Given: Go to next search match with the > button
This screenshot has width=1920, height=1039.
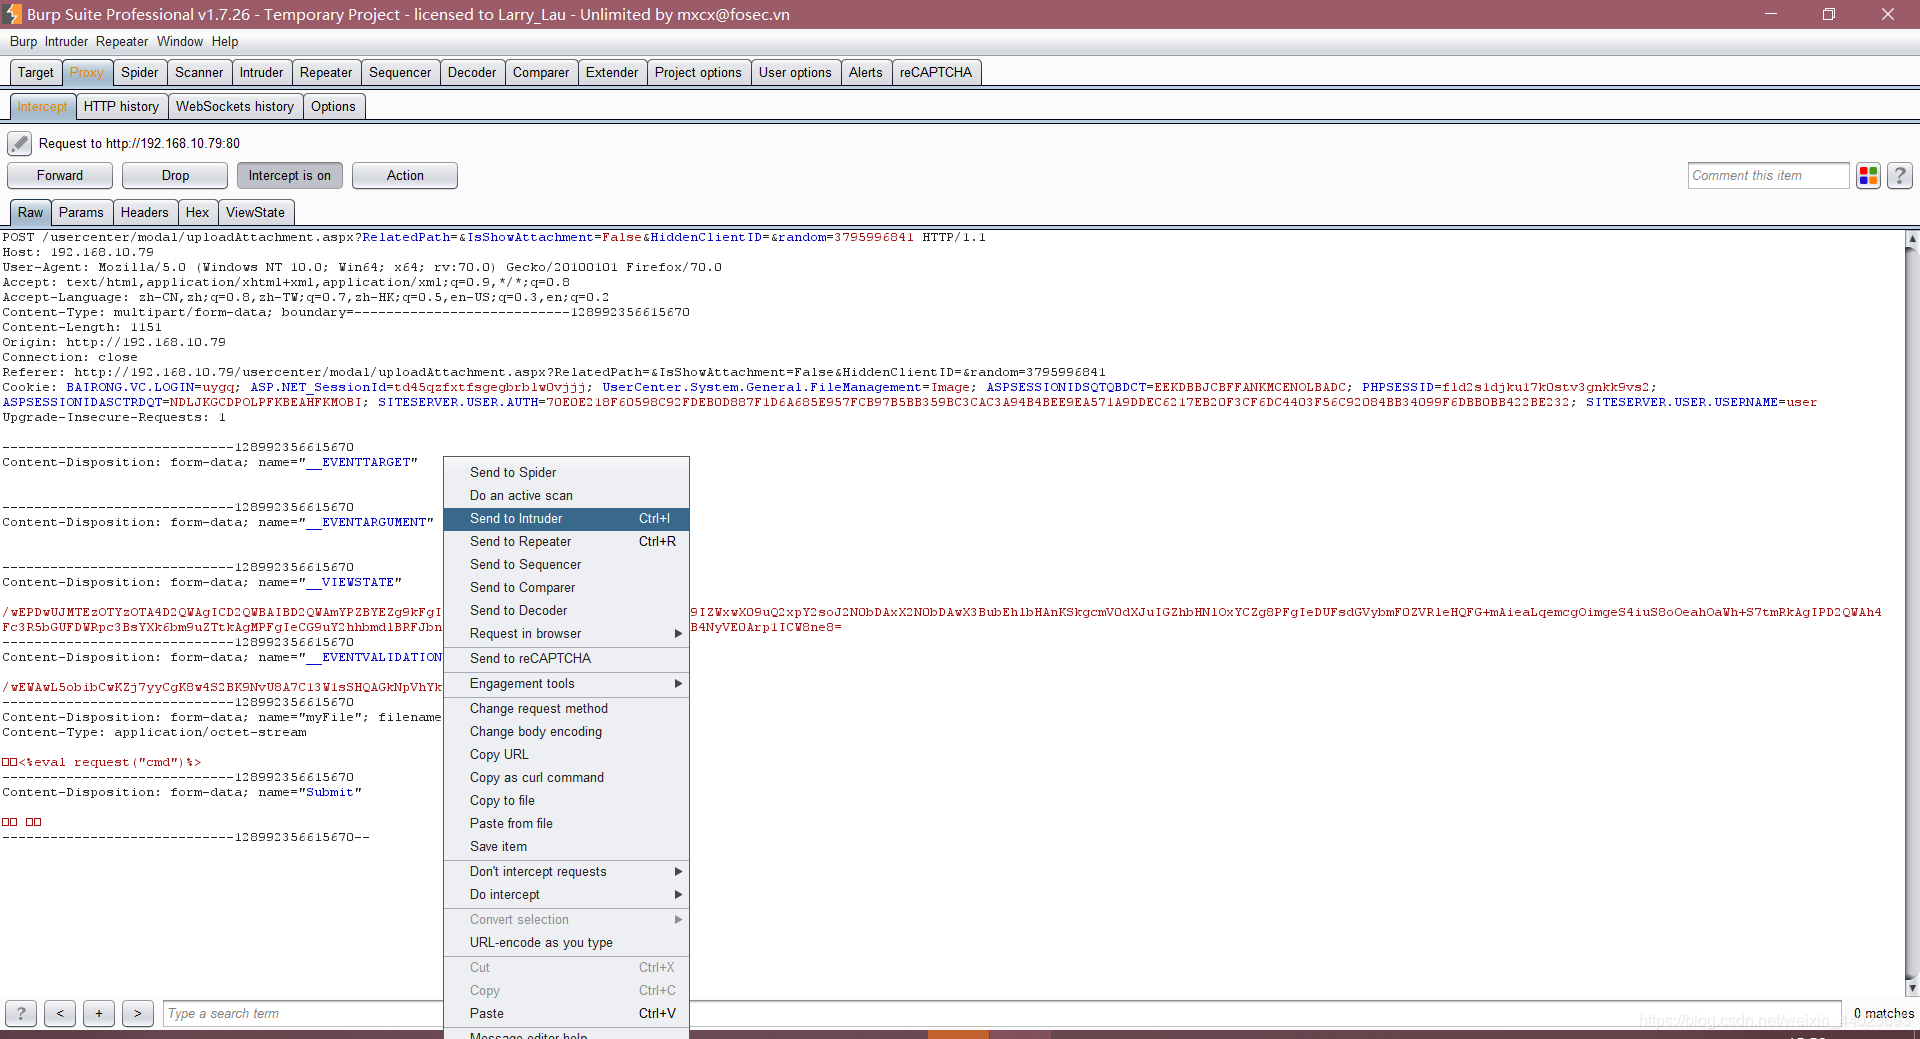Looking at the screenshot, I should point(138,1013).
